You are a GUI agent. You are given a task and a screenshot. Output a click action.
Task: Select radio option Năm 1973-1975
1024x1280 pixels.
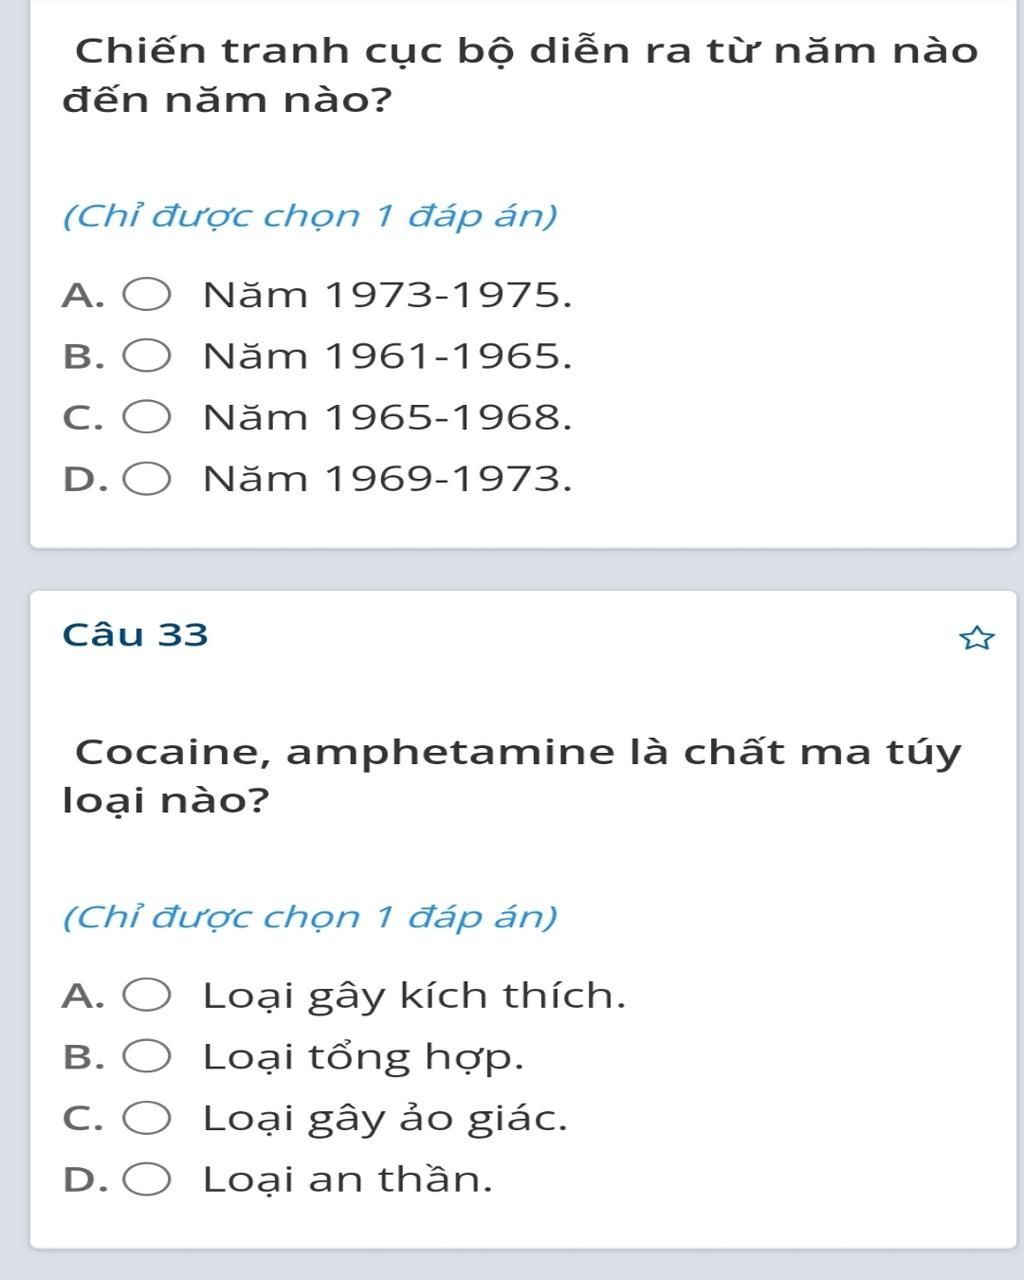click(147, 296)
